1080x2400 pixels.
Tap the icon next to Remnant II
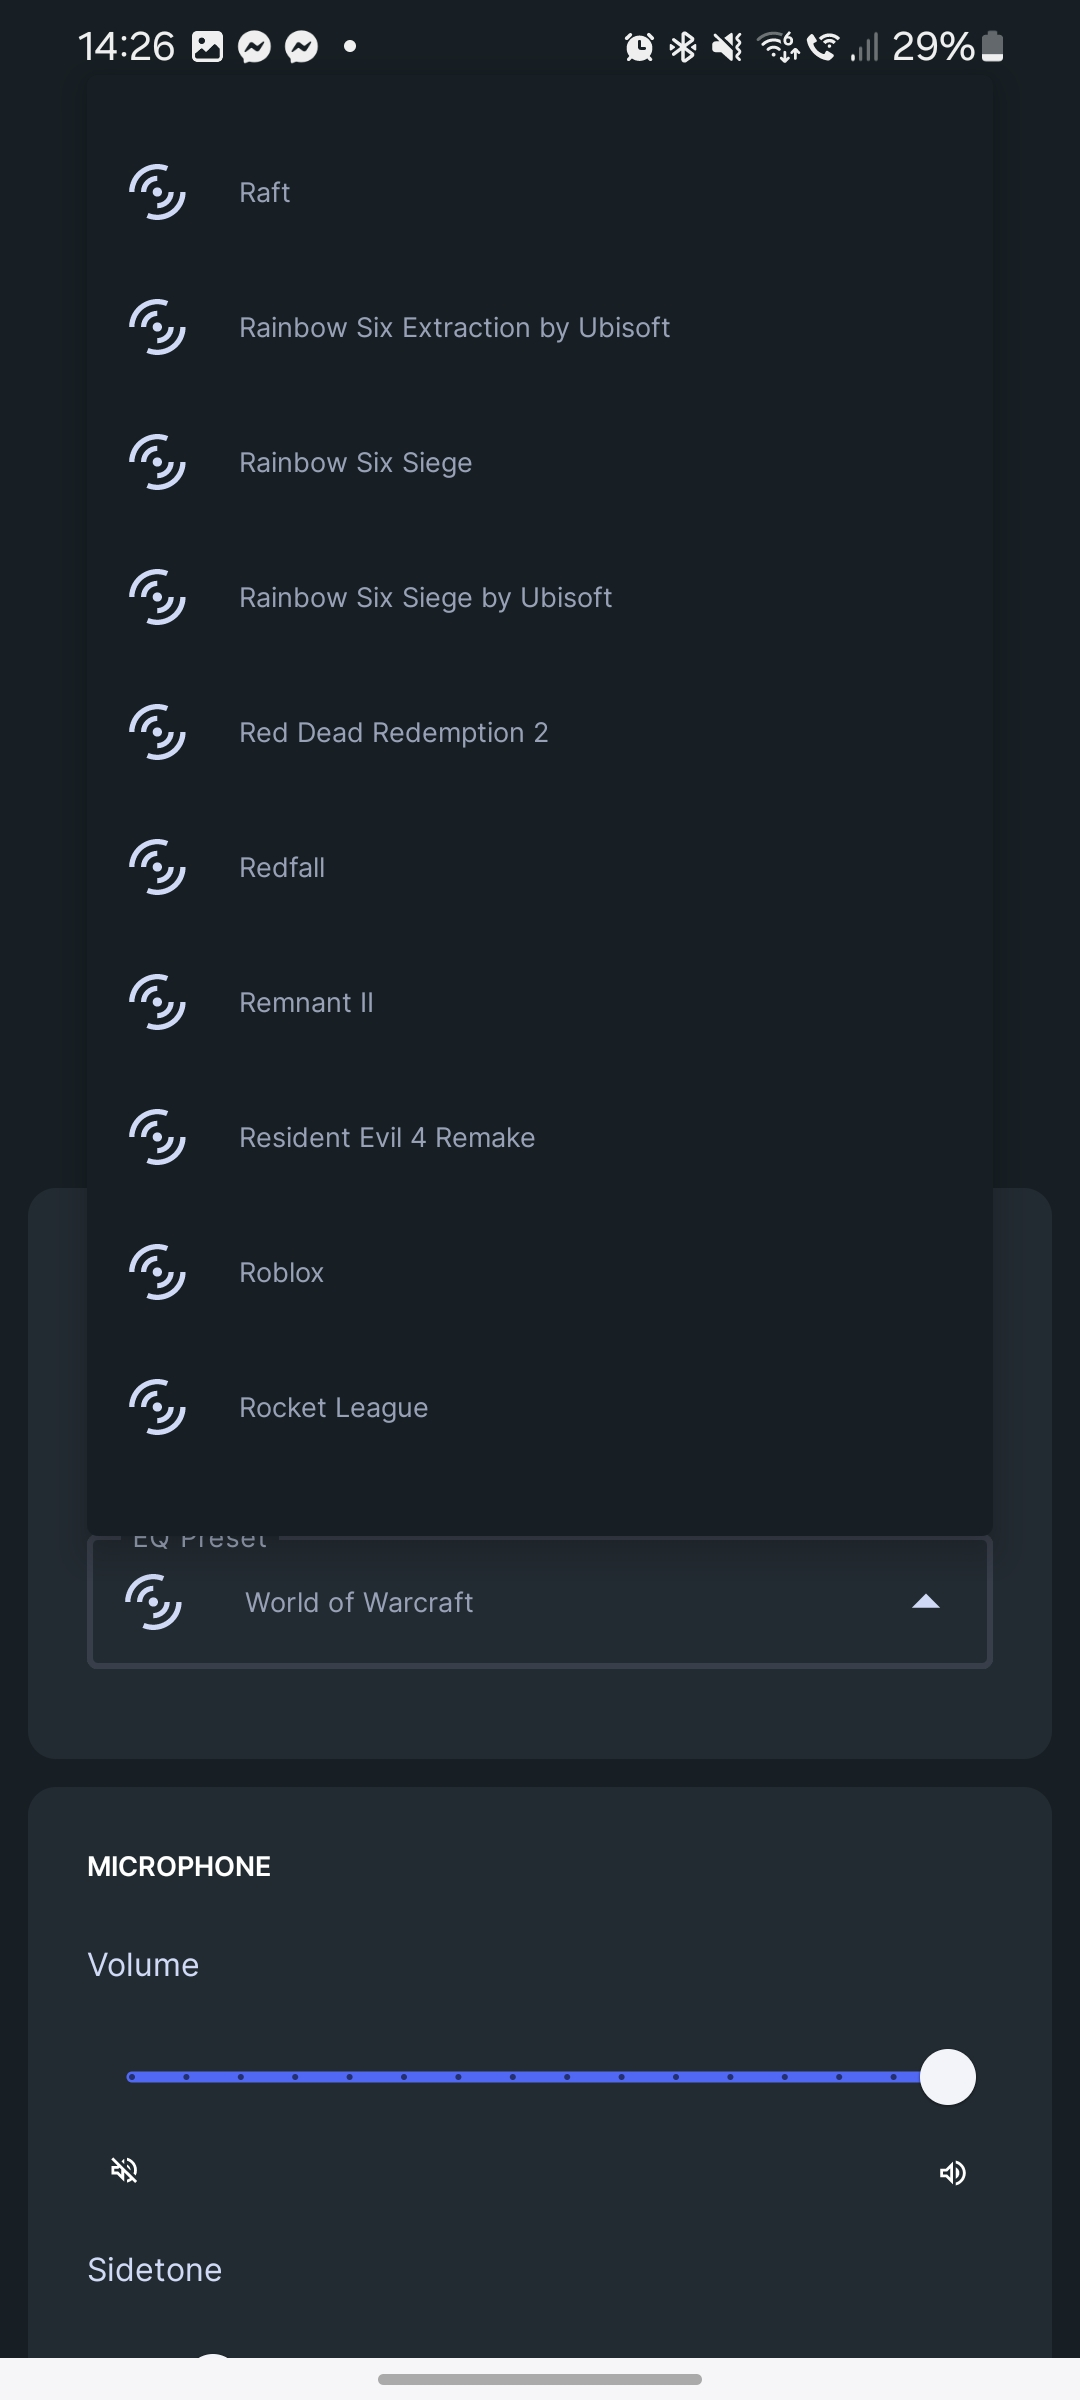click(157, 1002)
